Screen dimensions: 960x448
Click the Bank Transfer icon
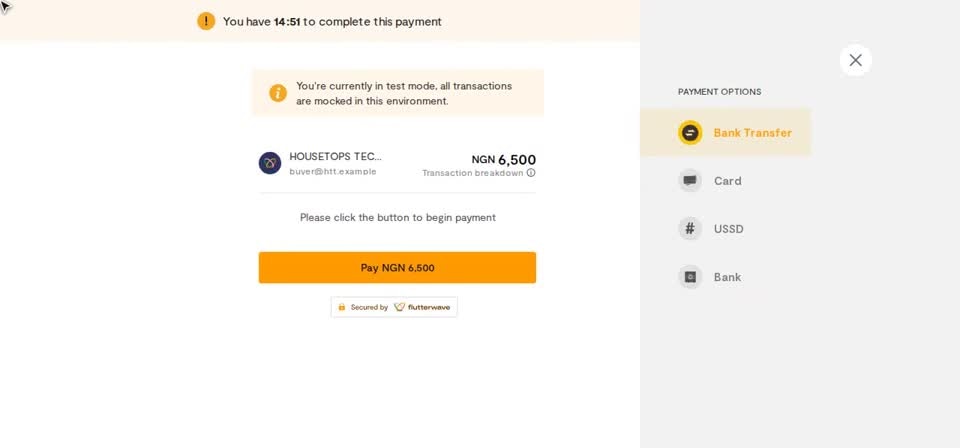[x=690, y=133]
